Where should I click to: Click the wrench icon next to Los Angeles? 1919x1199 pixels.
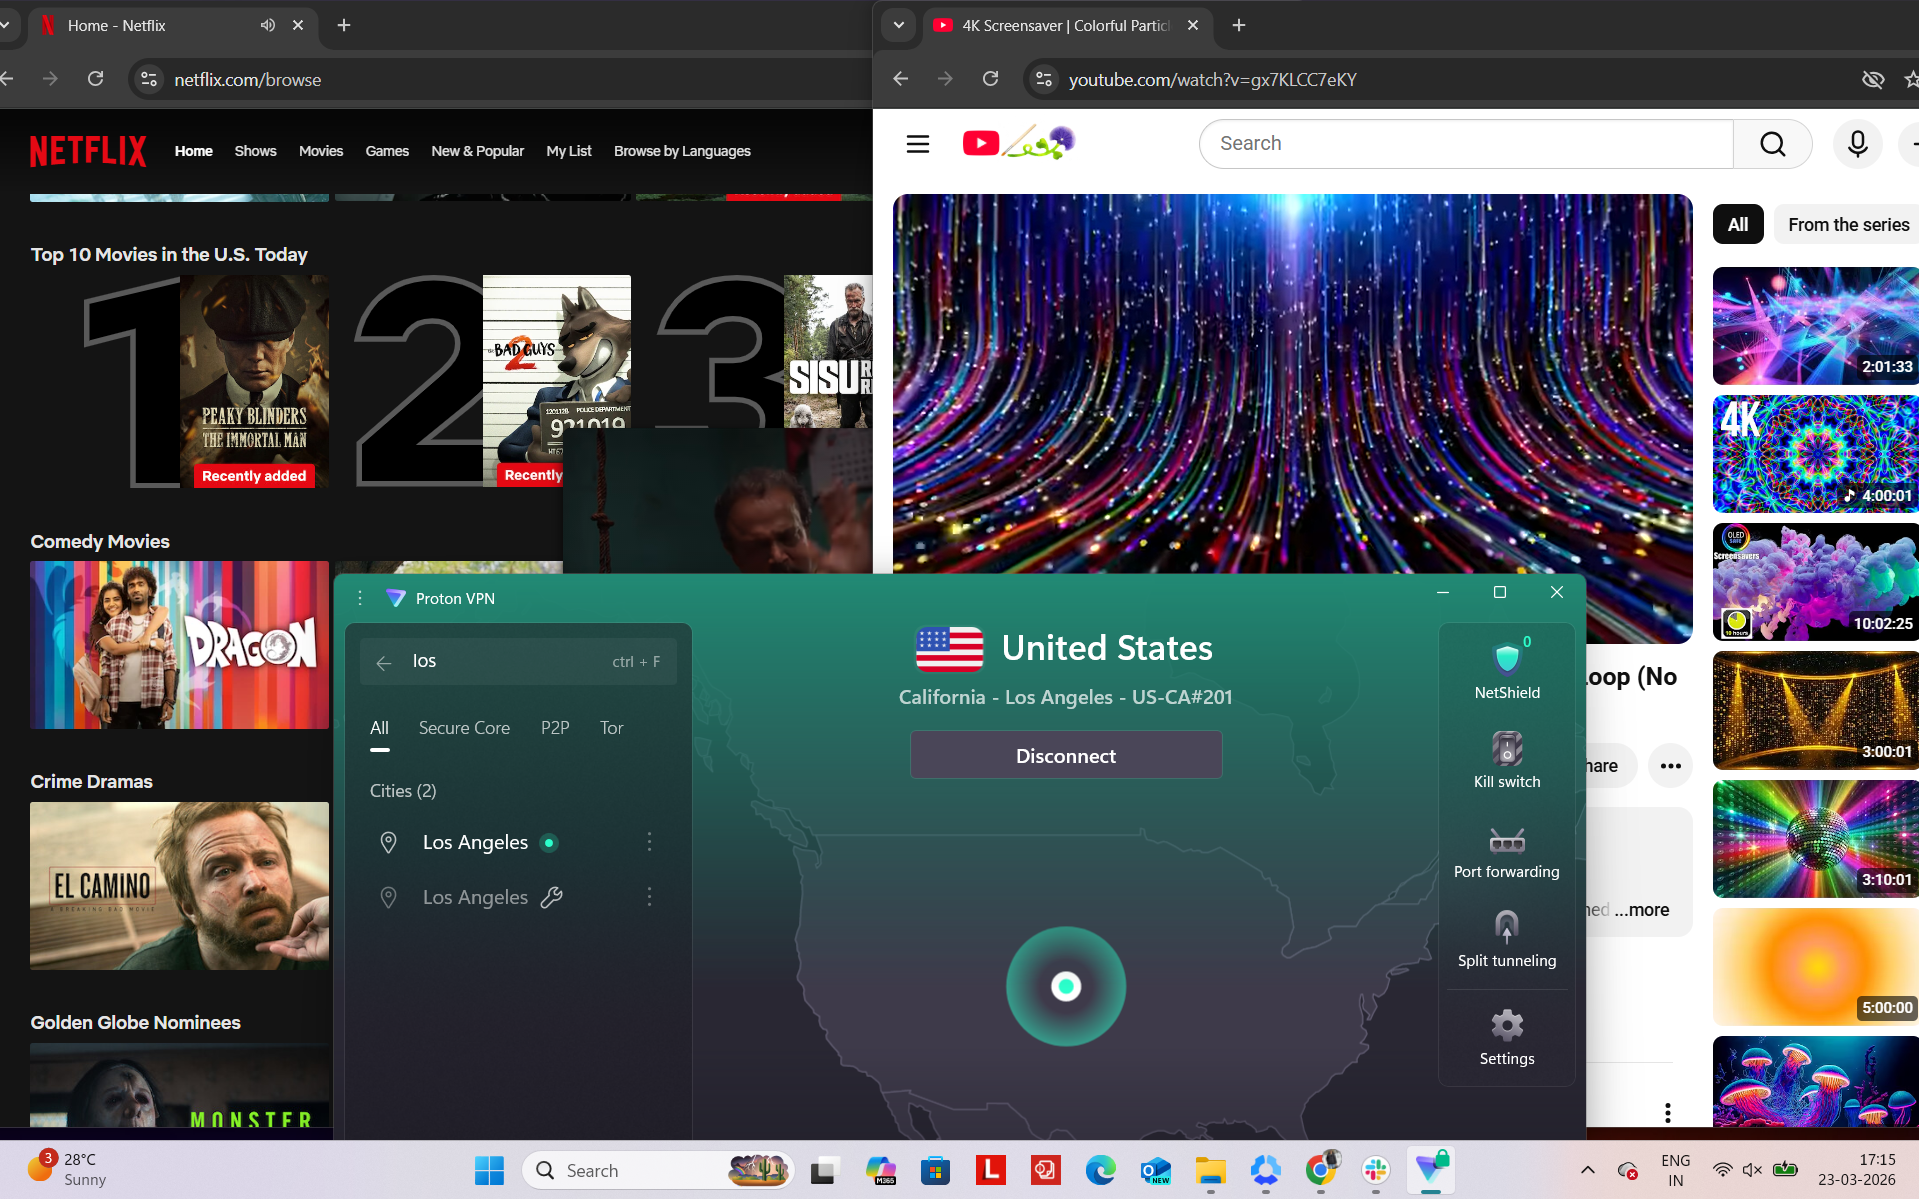551,897
